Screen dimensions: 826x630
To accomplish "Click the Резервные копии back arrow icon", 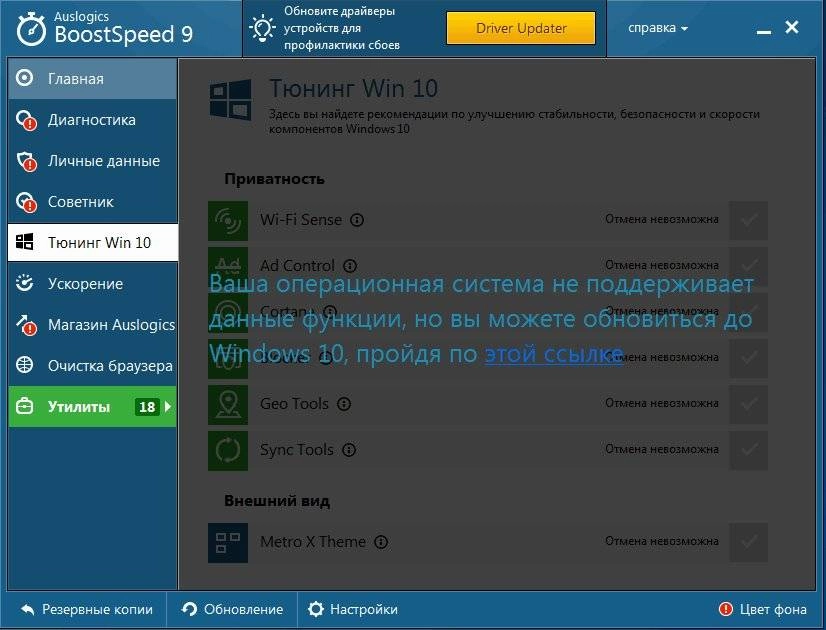I will [28, 609].
